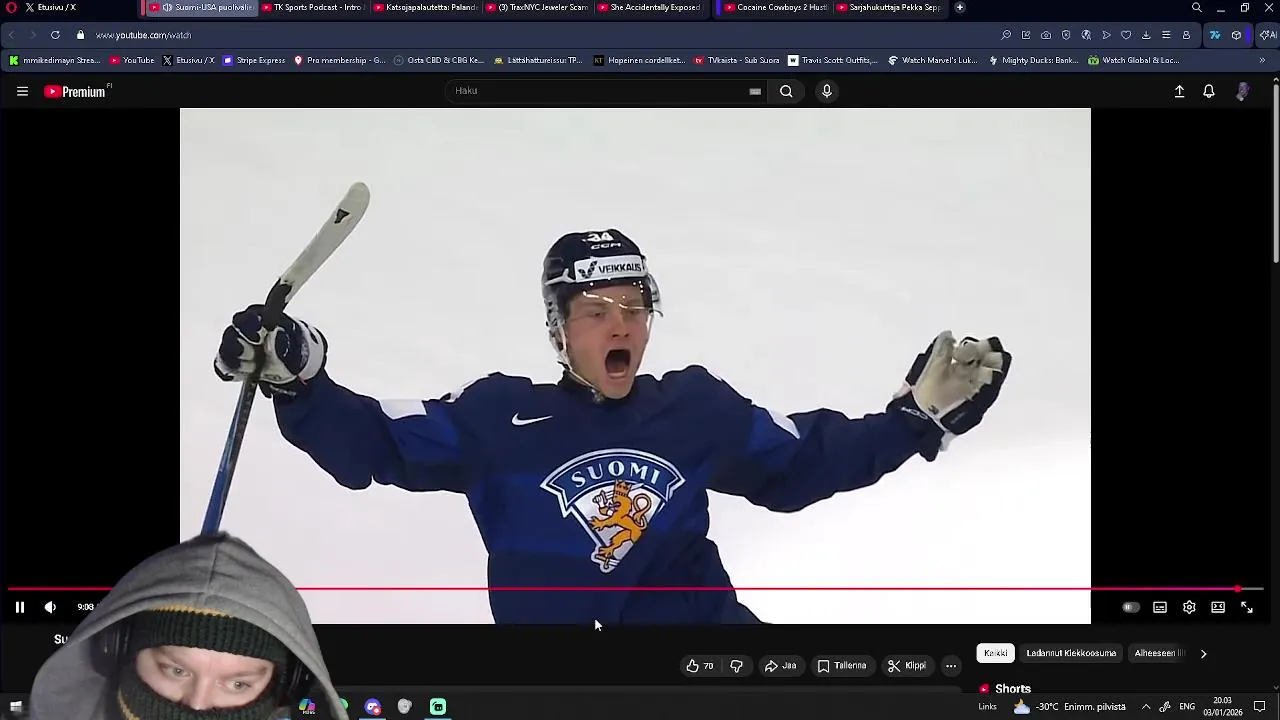The width and height of the screenshot is (1280, 720).
Task: Mute the video volume
Action: tap(50, 607)
